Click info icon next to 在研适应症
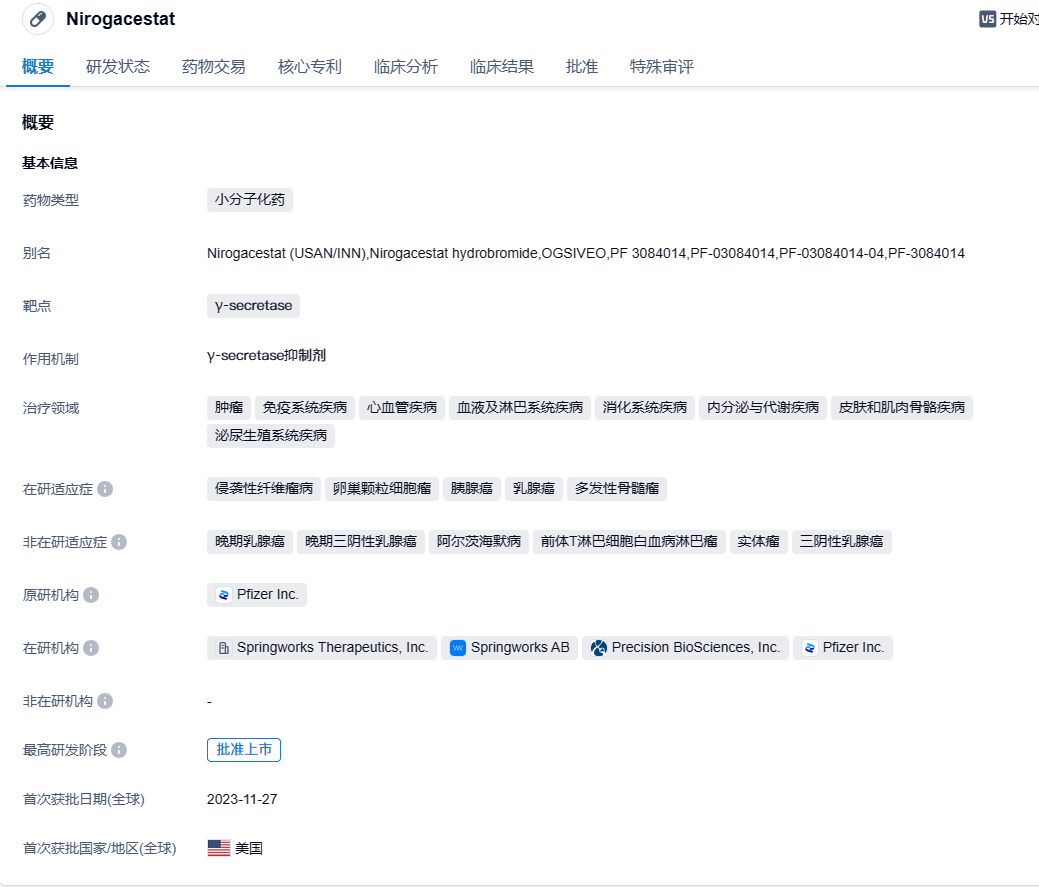 [x=105, y=489]
